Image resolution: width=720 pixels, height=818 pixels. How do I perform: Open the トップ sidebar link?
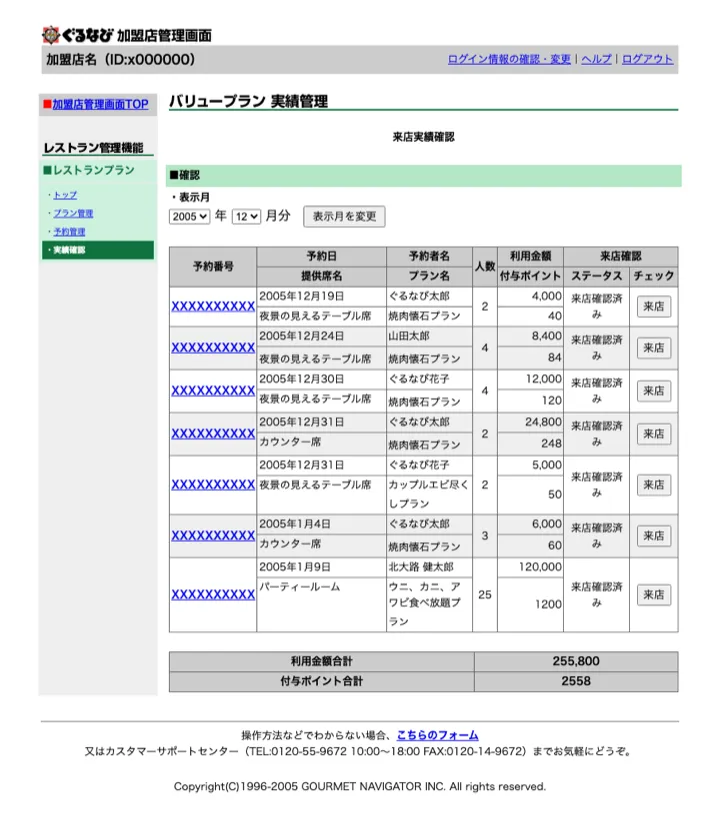pyautogui.click(x=65, y=195)
